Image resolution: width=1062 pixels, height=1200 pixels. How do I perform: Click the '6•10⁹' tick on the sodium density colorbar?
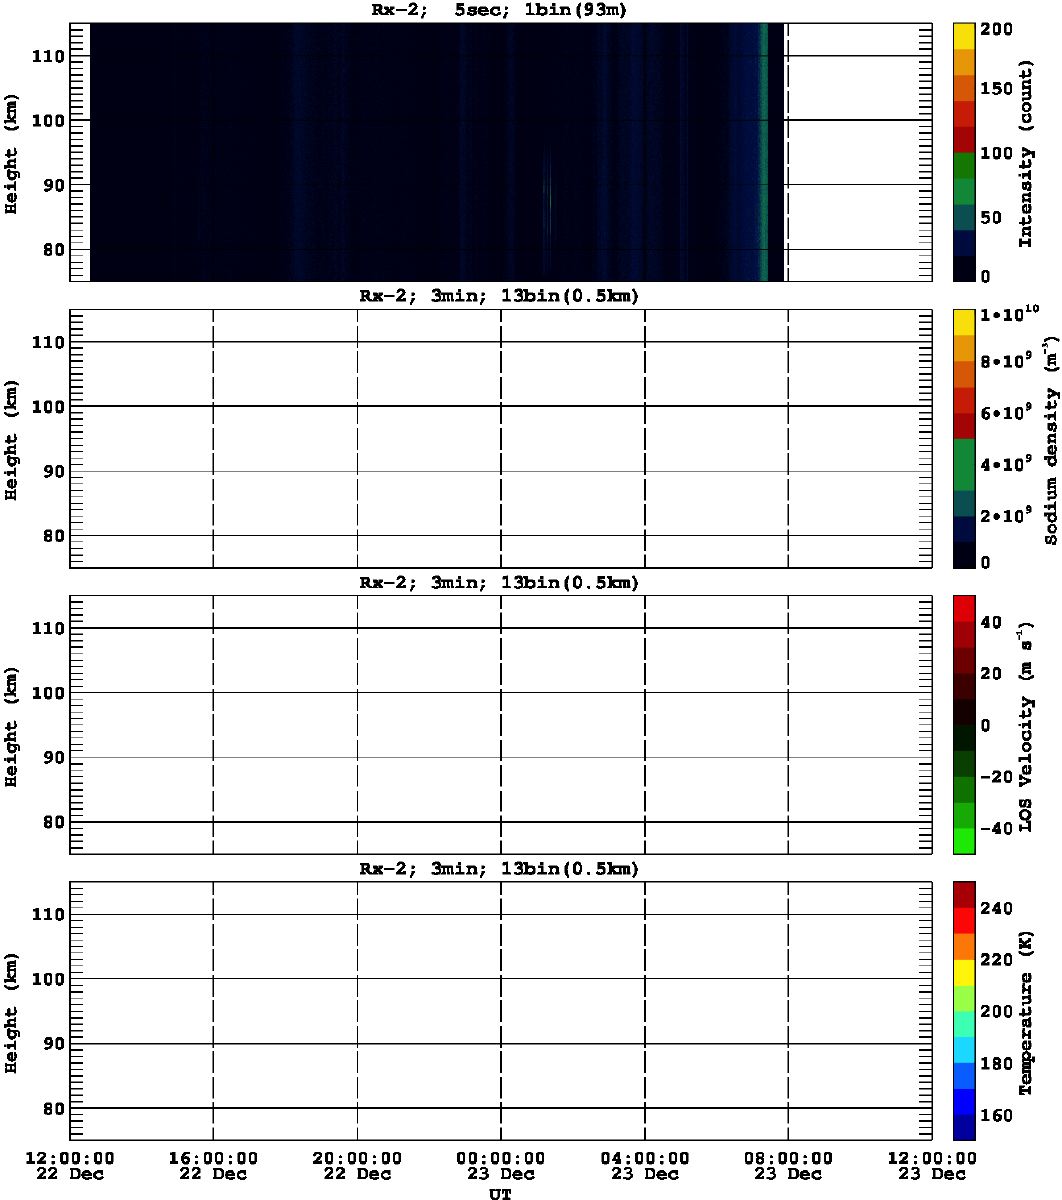click(x=1008, y=413)
